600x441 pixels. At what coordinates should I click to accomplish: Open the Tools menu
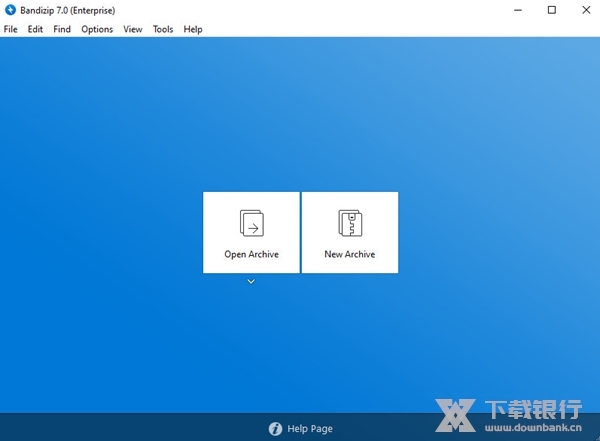tap(163, 29)
